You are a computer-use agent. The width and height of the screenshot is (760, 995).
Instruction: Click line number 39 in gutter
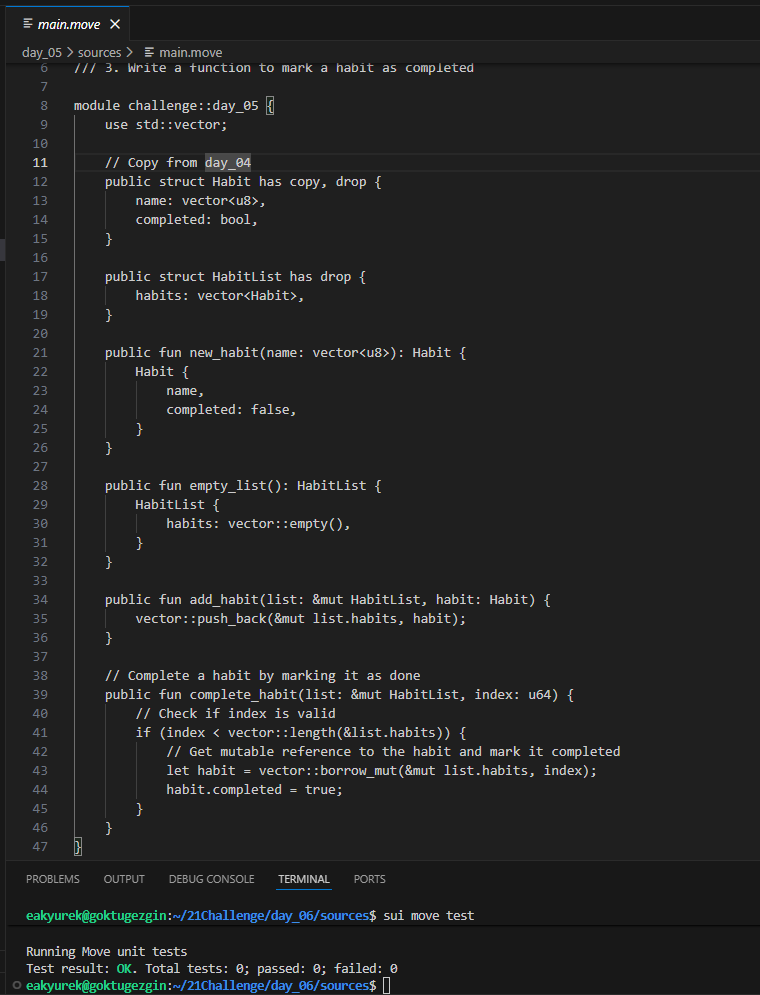(x=40, y=694)
